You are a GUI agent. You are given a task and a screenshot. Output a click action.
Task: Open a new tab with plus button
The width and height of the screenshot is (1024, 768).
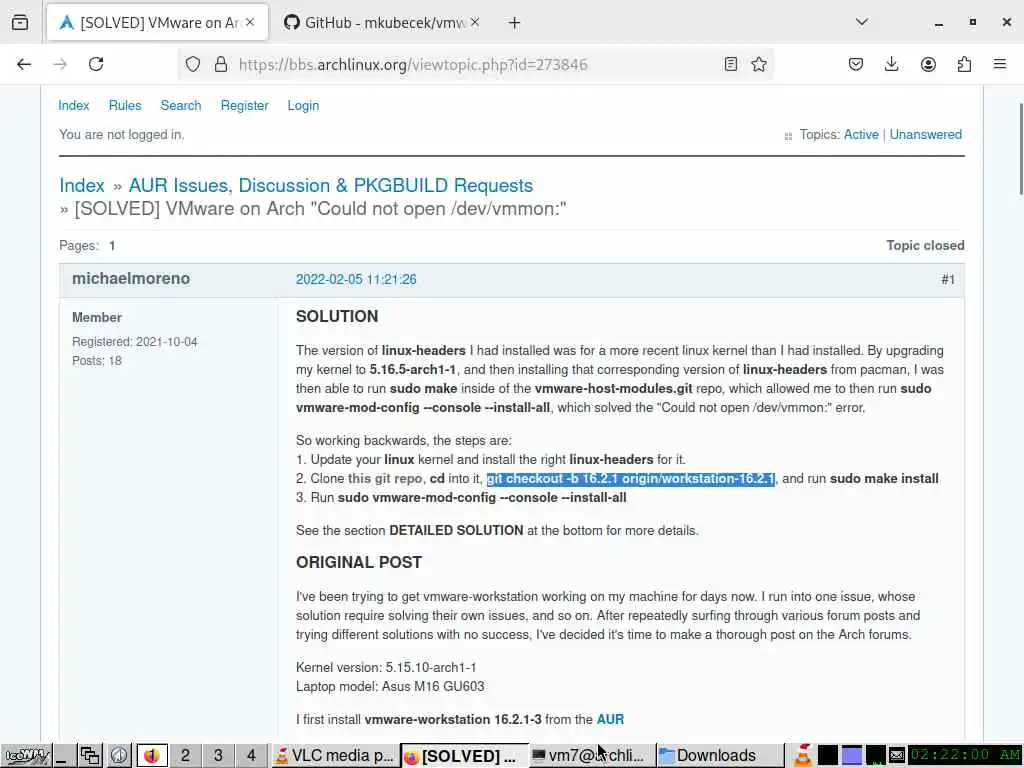click(x=515, y=23)
